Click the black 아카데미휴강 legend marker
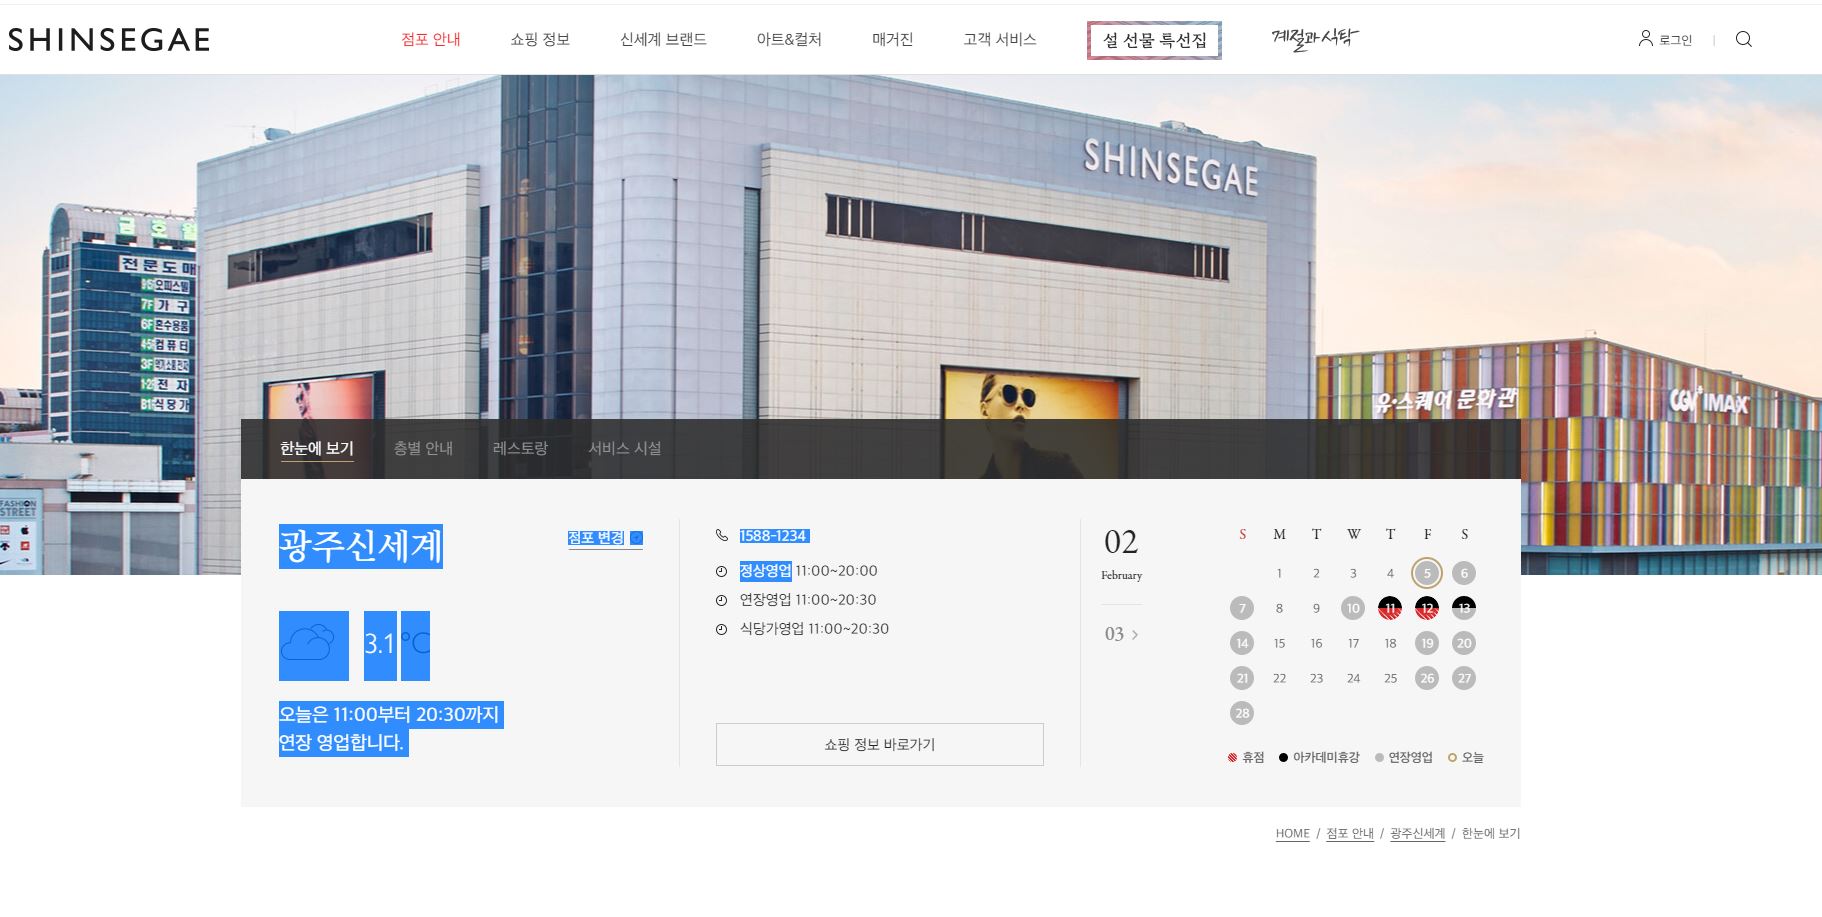Viewport: 1822px width, 917px height. point(1284,758)
